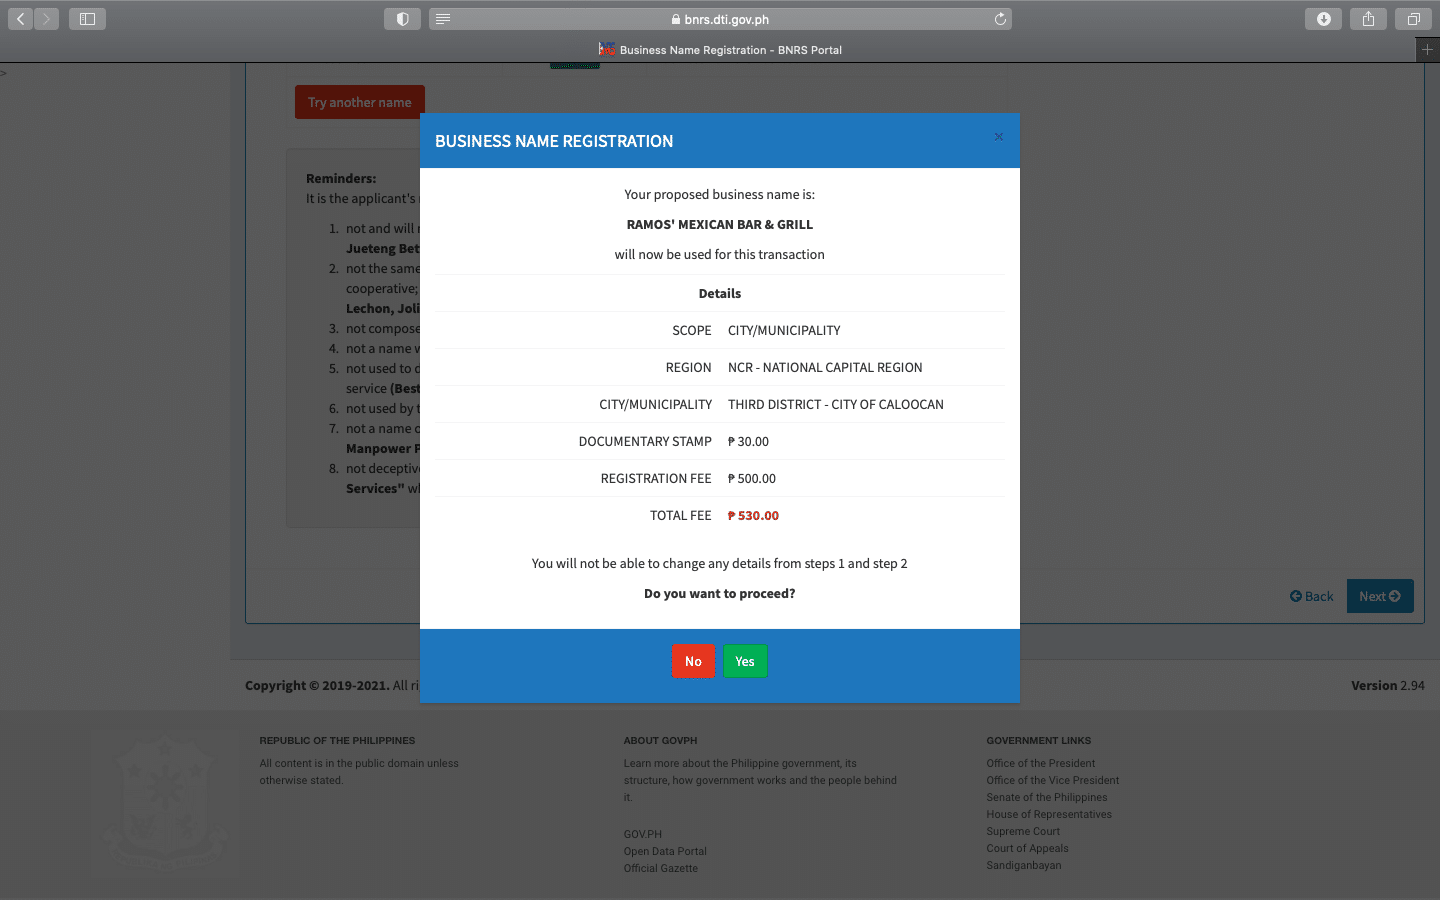The image size is (1440, 900).
Task: Toggle the Safari sidebar icon
Action: pos(87,19)
